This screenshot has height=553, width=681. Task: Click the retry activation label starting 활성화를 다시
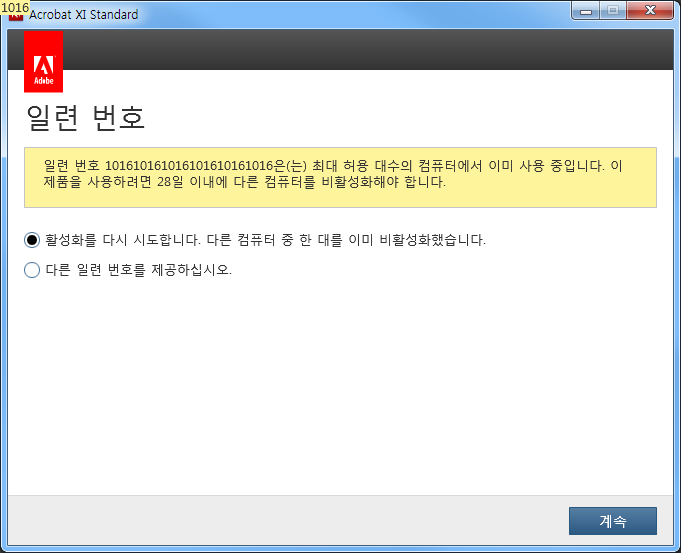click(265, 240)
